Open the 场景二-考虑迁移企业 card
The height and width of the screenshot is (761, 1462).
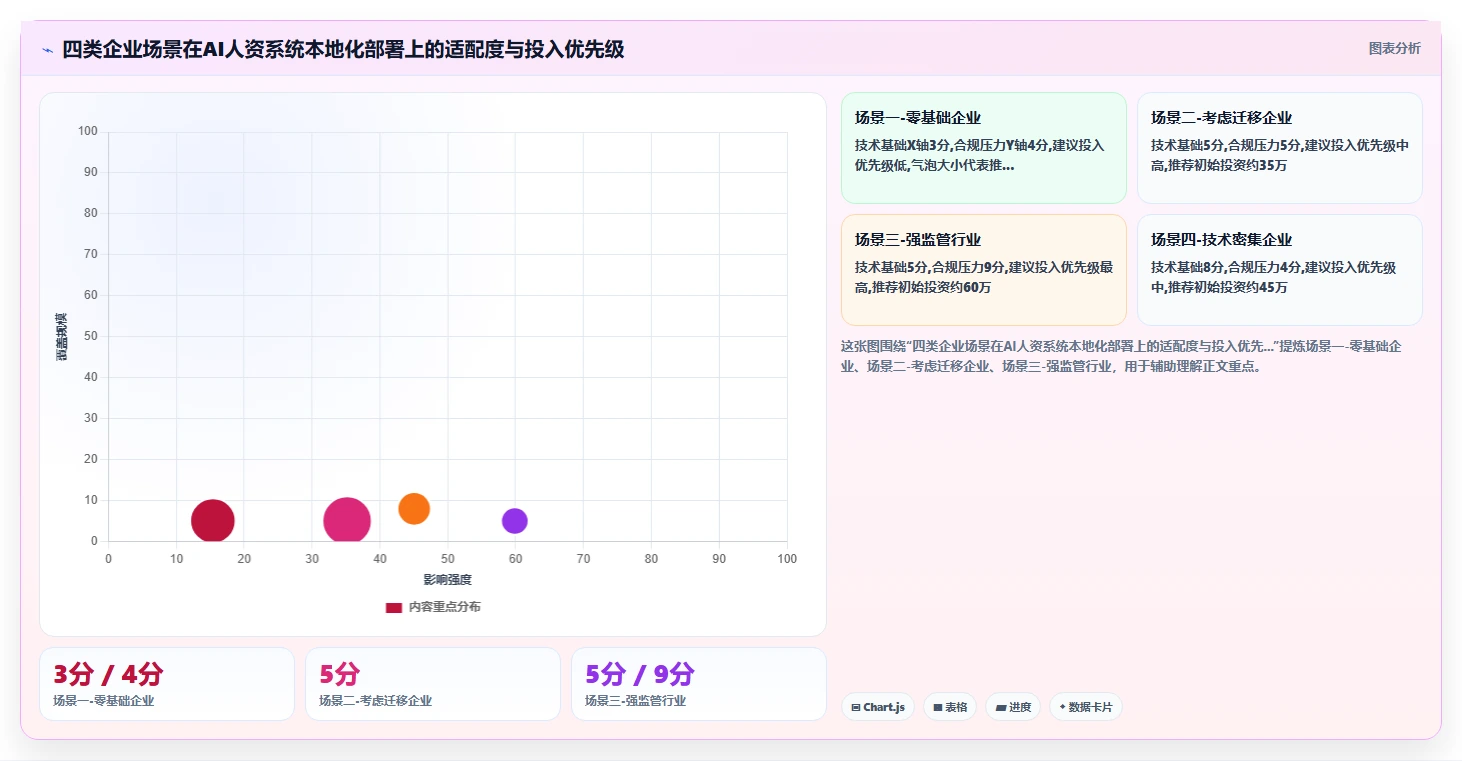pyautogui.click(x=1280, y=148)
